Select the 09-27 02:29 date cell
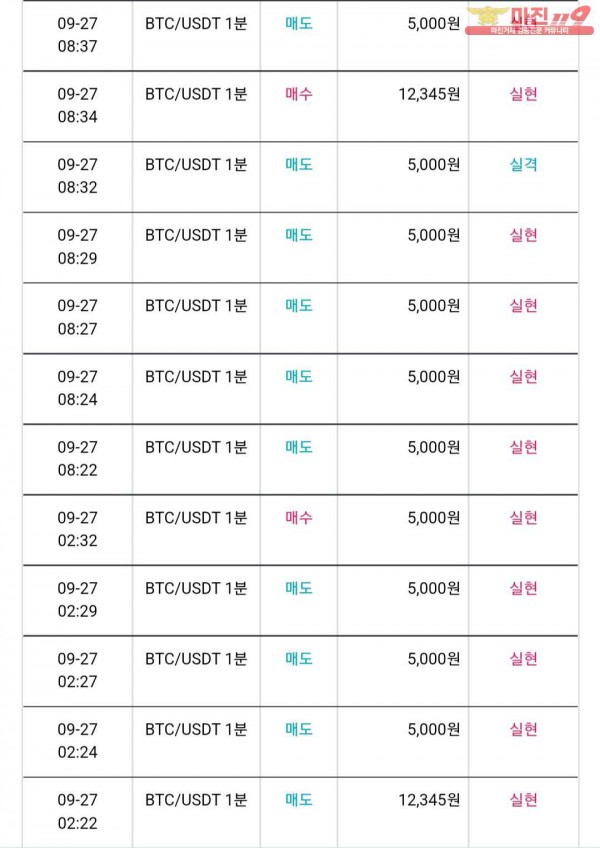The height and width of the screenshot is (848, 600). (x=77, y=599)
